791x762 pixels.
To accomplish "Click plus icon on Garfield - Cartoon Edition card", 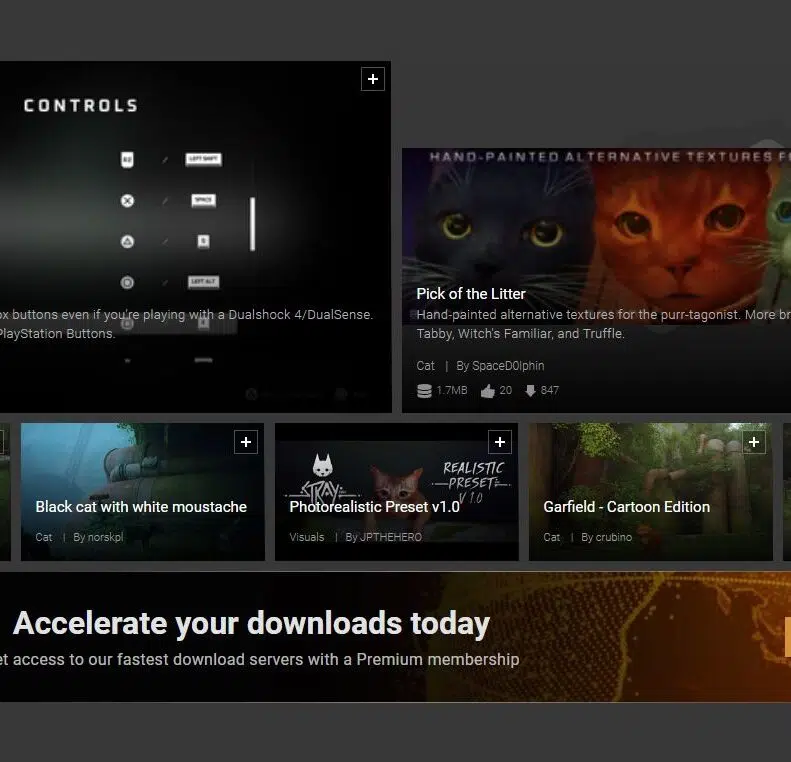I will pos(754,442).
